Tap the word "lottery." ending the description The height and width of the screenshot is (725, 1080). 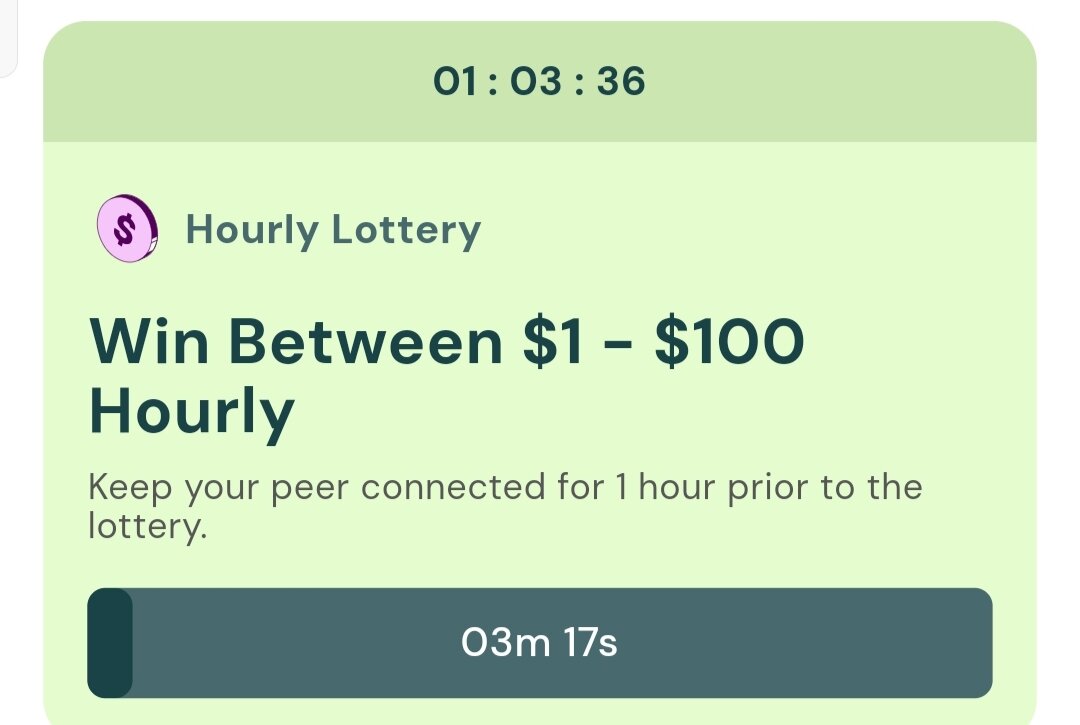pyautogui.click(x=147, y=526)
